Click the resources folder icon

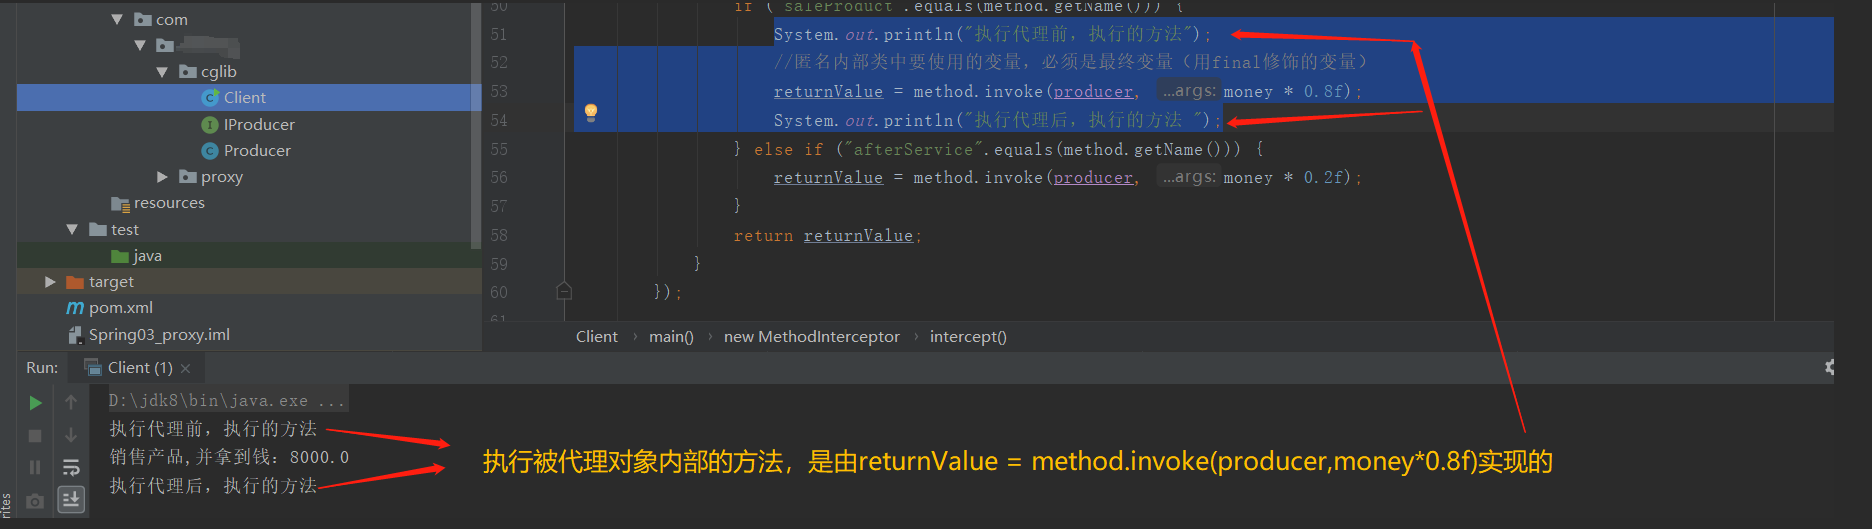(x=120, y=203)
